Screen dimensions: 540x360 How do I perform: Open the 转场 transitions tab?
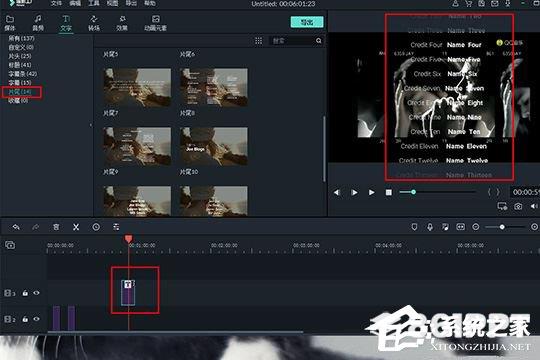tap(94, 23)
